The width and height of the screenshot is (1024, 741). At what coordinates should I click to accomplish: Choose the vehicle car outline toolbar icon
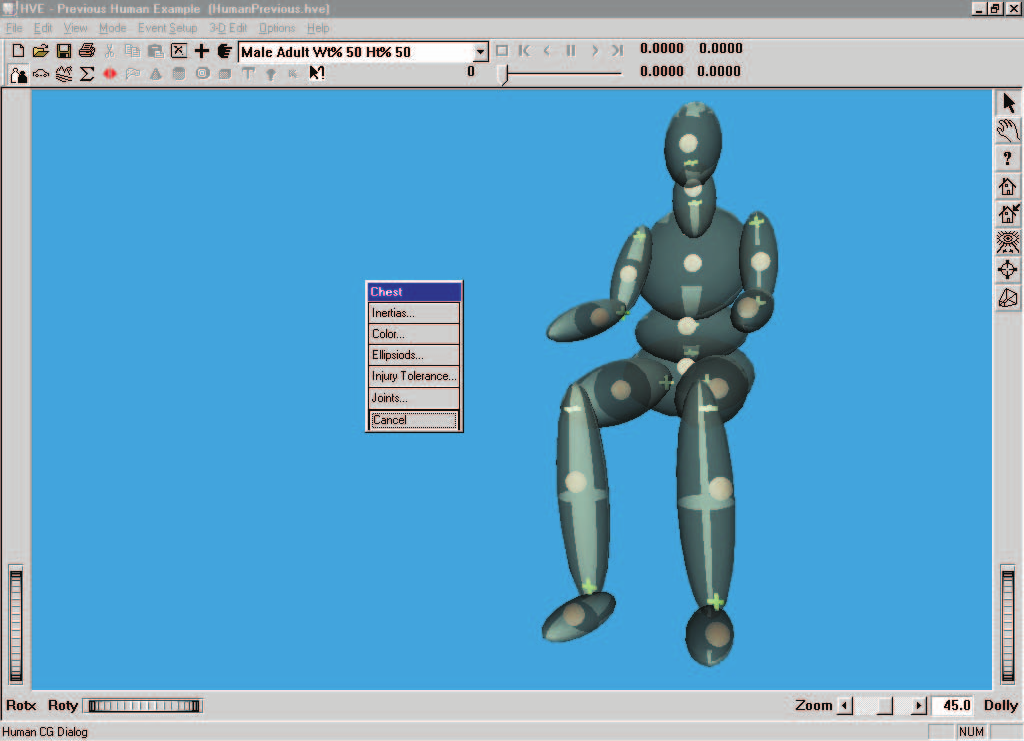point(41,74)
